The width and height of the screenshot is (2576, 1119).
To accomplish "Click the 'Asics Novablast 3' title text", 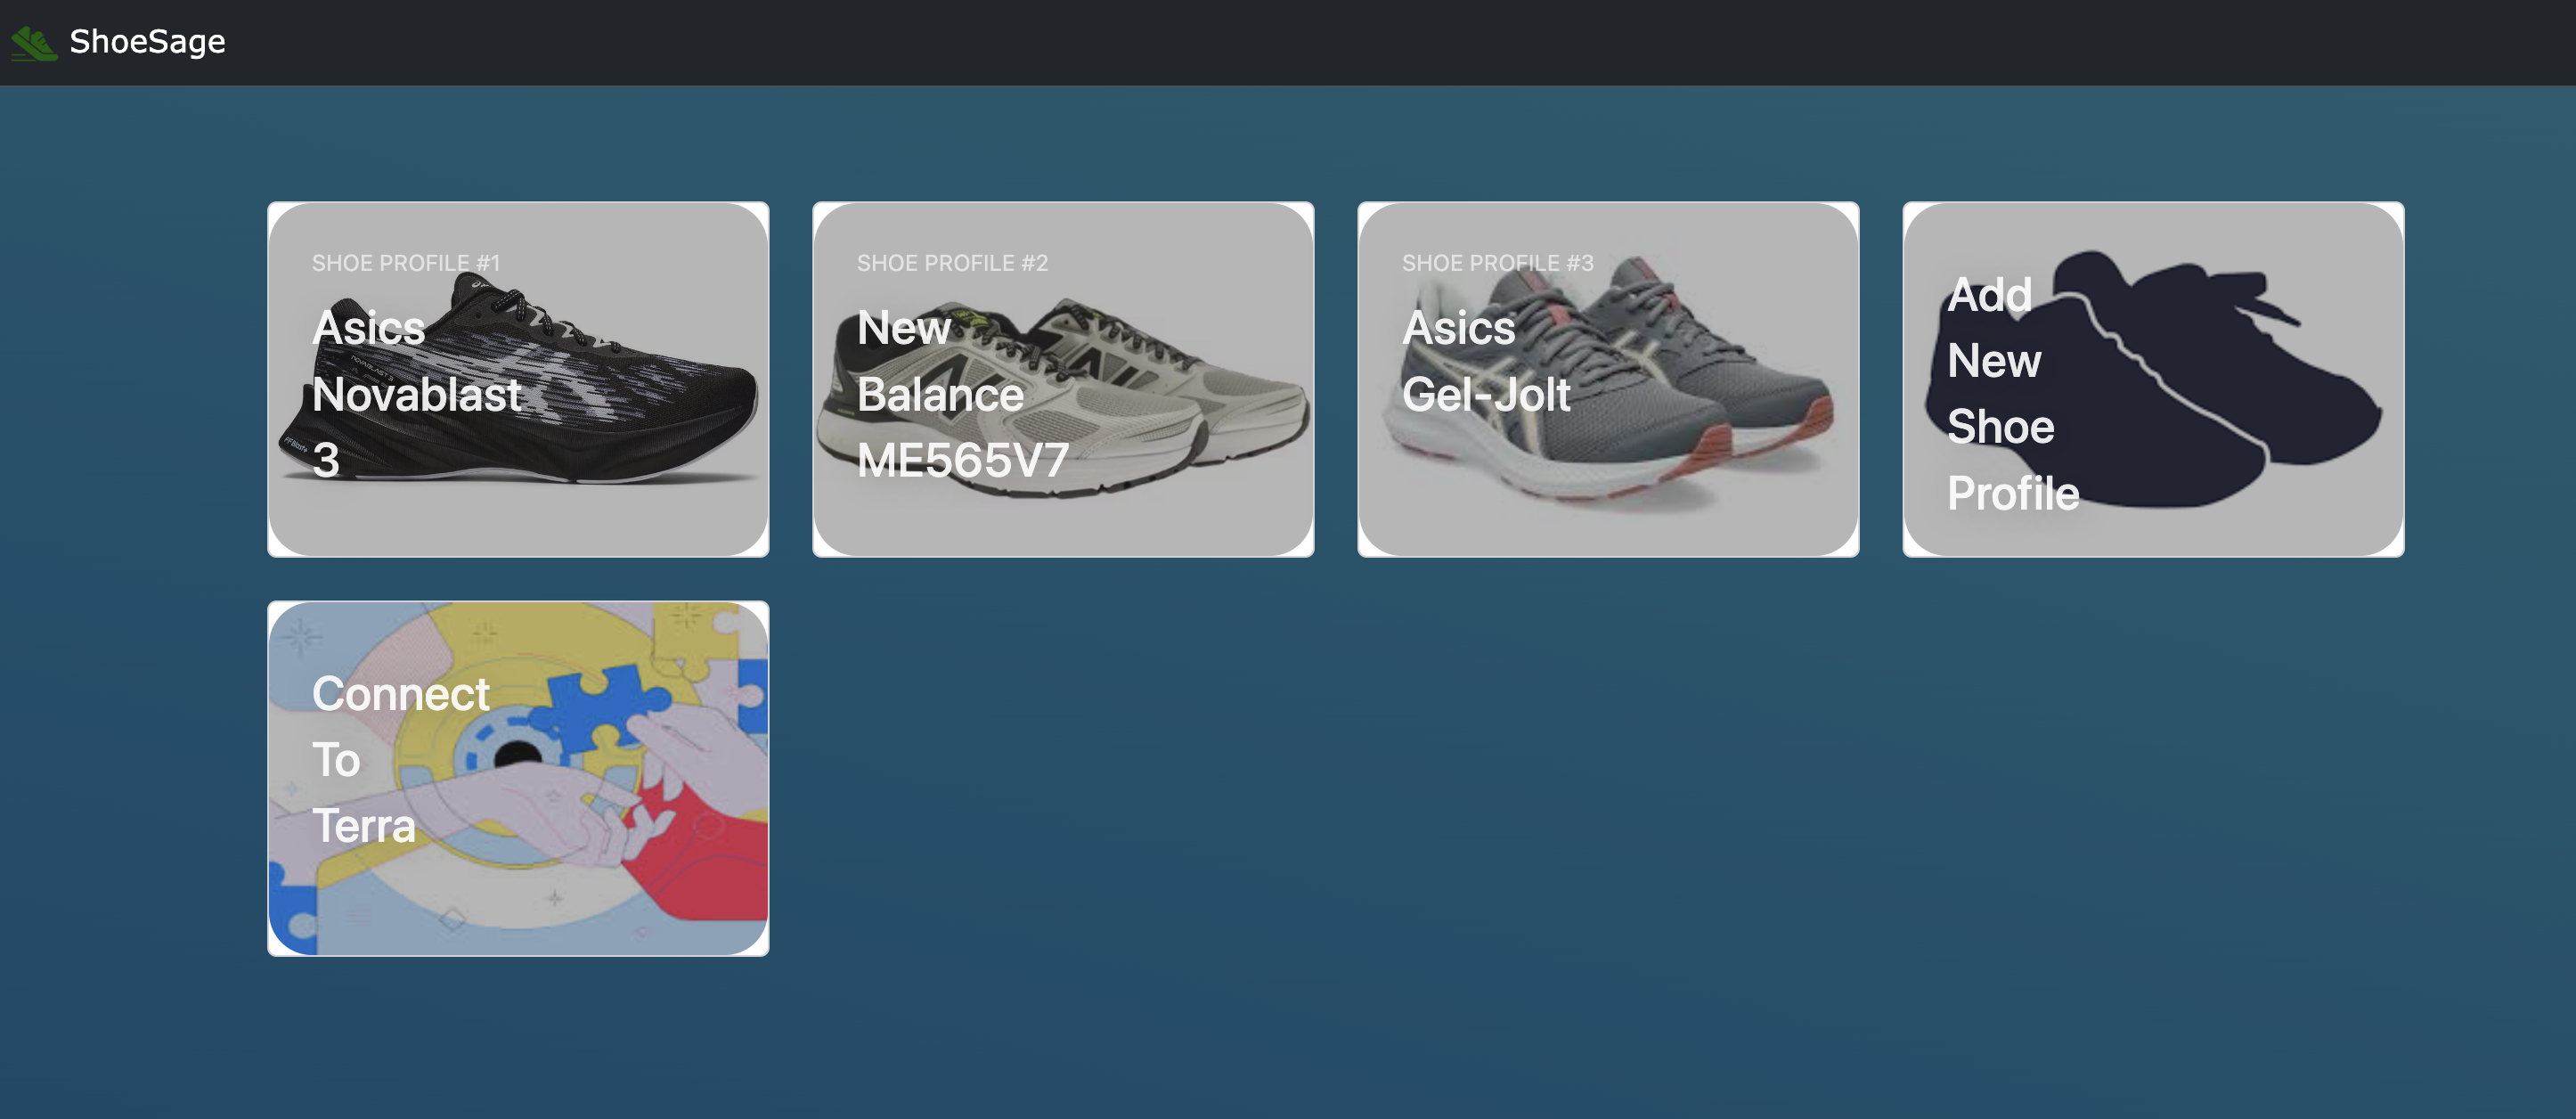I will (x=417, y=394).
